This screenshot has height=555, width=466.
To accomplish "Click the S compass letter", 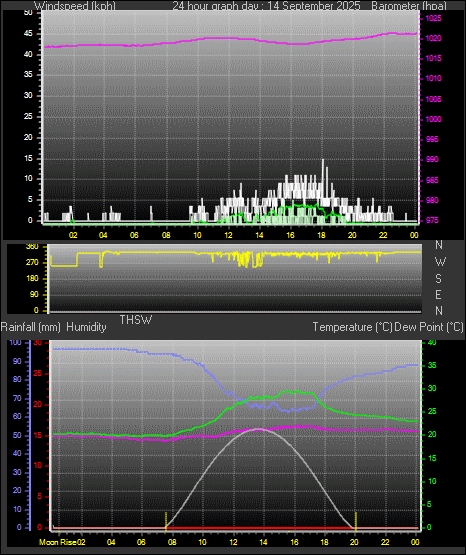I will pos(438,279).
